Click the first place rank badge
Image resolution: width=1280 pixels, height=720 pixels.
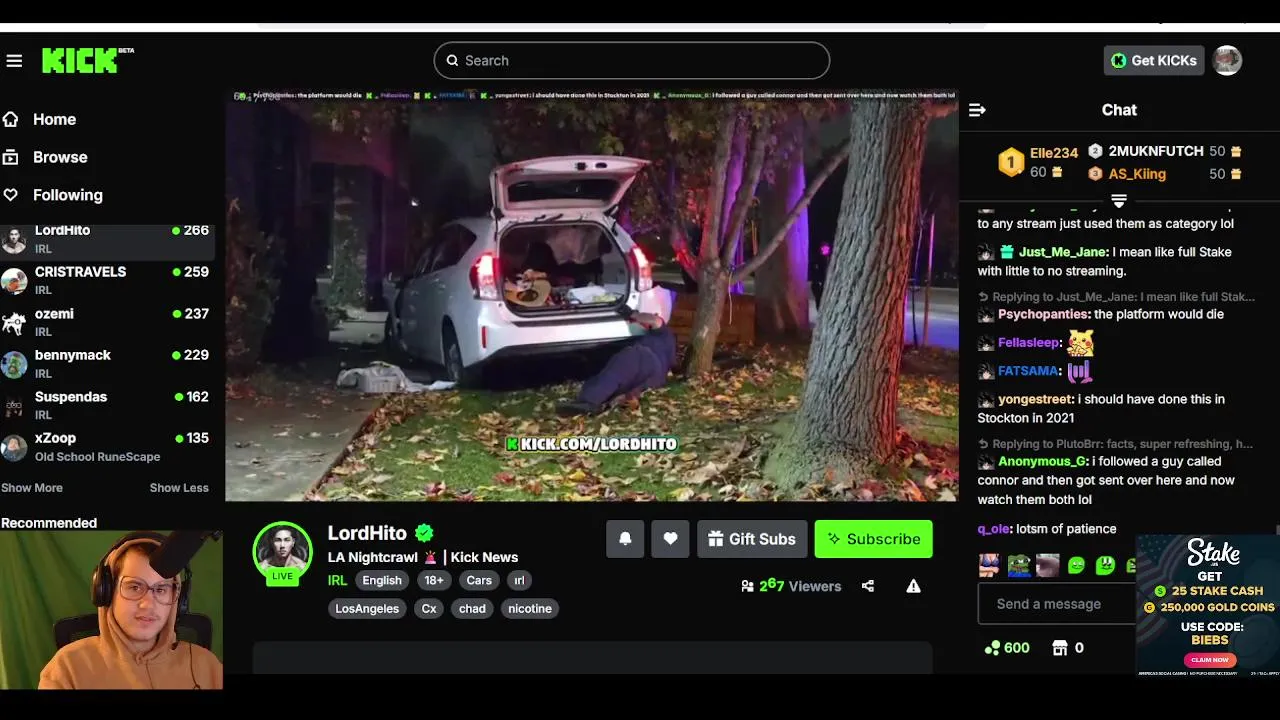pyautogui.click(x=1011, y=162)
